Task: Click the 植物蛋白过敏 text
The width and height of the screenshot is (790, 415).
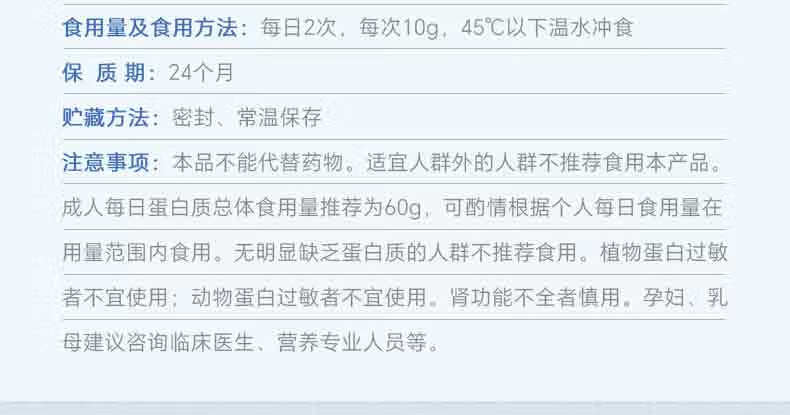Action: click(664, 252)
